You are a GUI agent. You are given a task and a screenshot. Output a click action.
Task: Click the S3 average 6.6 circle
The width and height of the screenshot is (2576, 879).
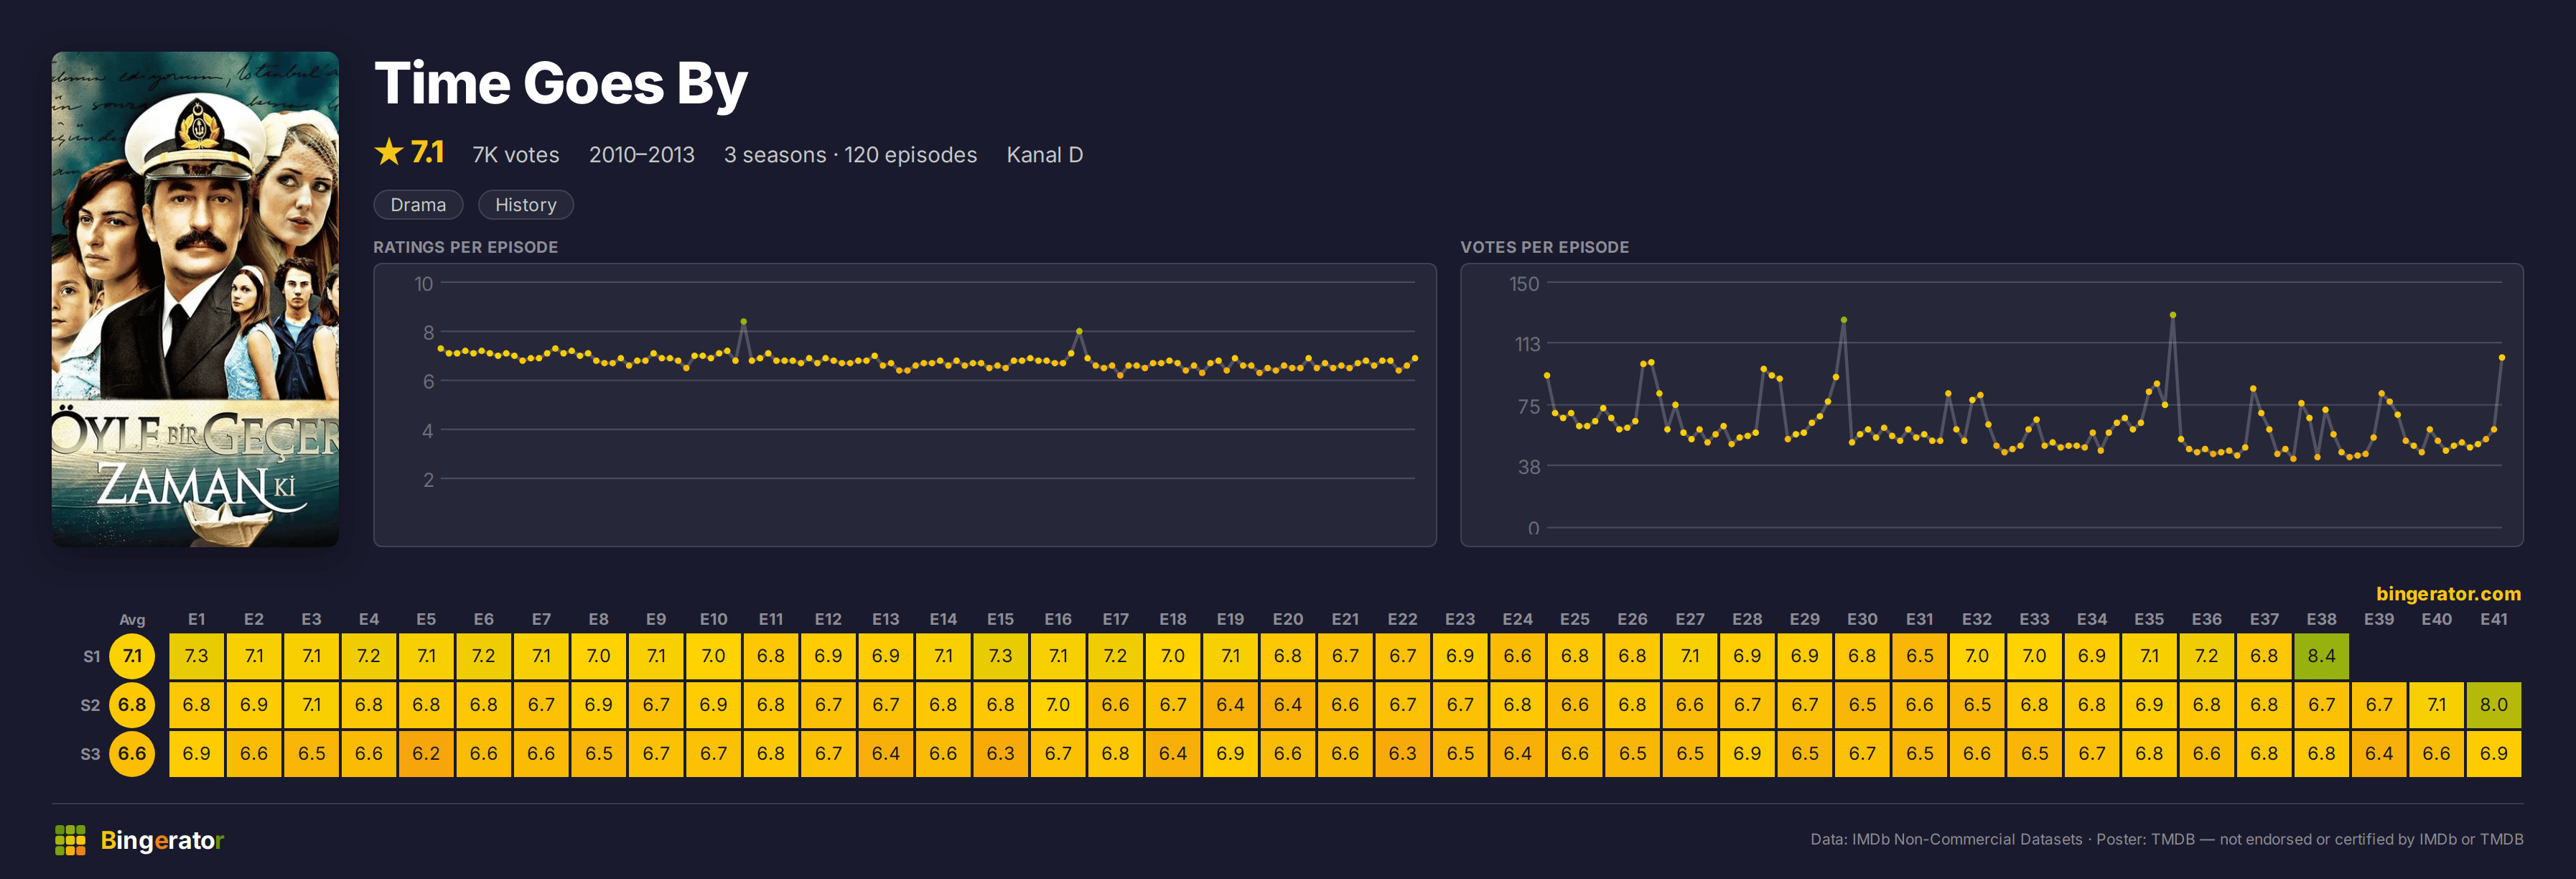point(132,754)
